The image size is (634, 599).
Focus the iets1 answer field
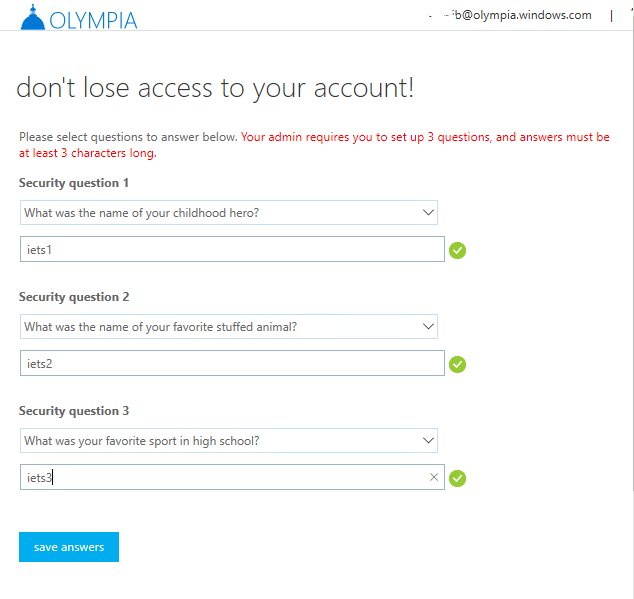(230, 250)
